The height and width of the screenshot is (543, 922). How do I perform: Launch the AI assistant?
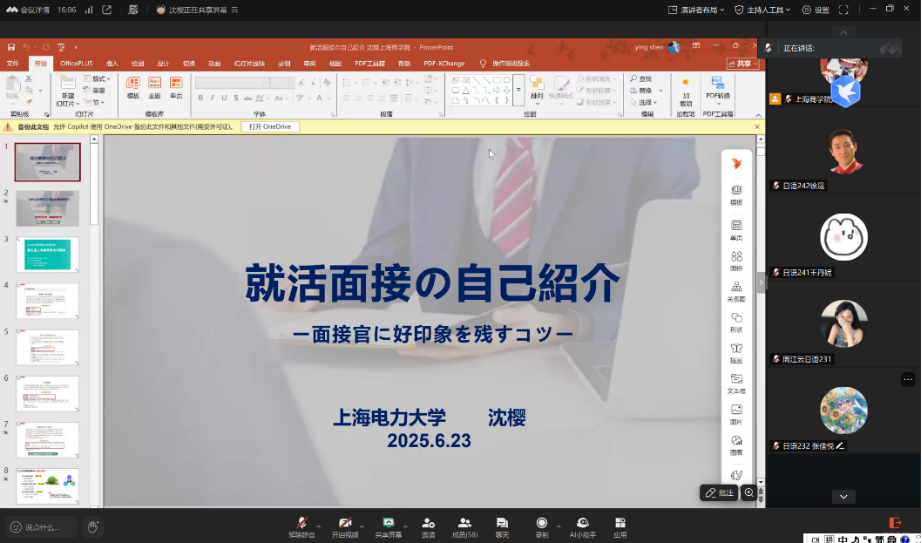pos(582,523)
